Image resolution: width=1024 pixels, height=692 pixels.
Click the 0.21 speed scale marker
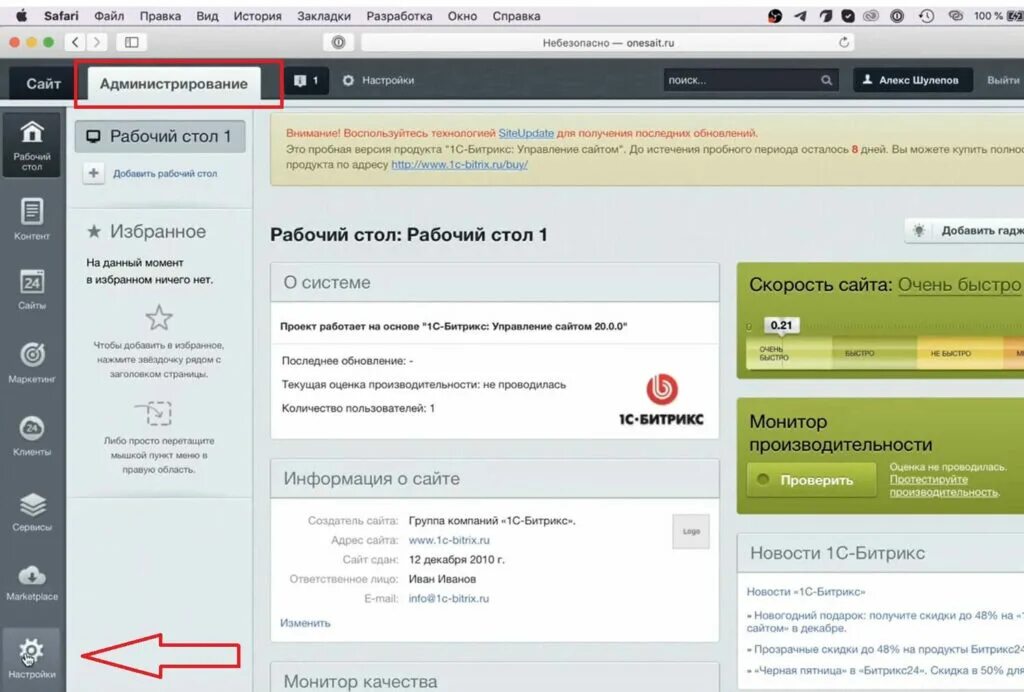click(x=781, y=325)
